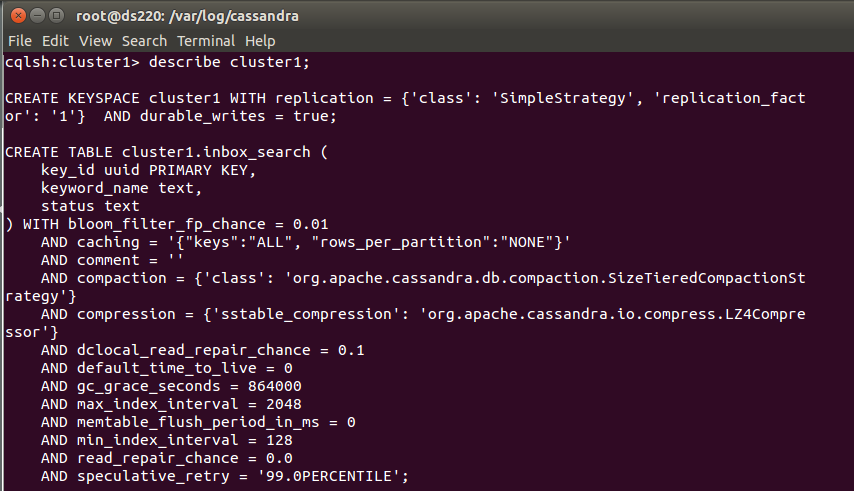This screenshot has width=854, height=491.
Task: Click on 'LZ4Compre' compression class text
Action: click(765, 314)
